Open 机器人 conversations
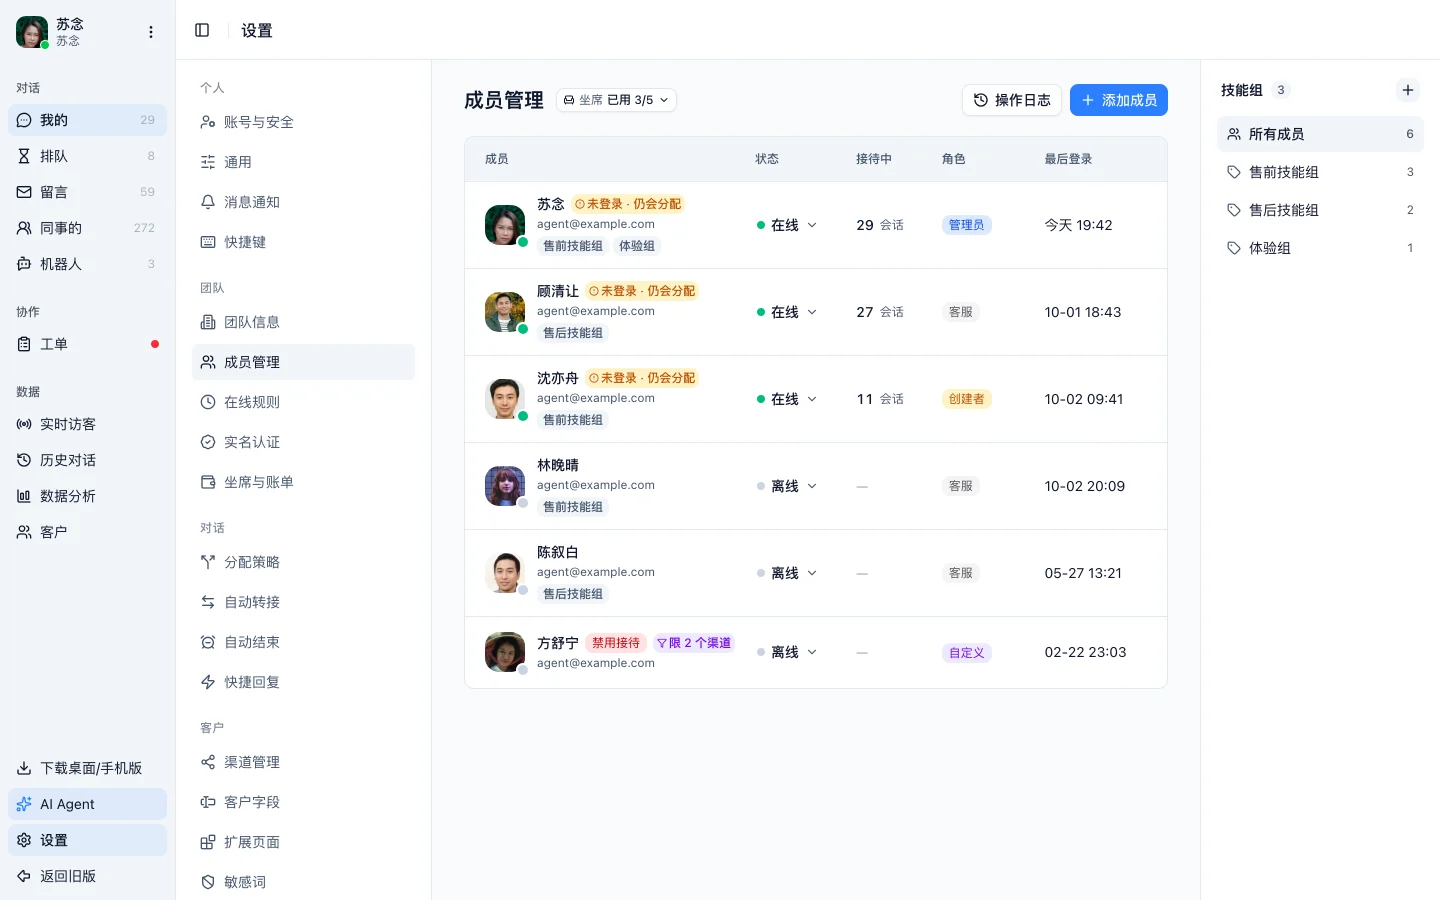Image resolution: width=1440 pixels, height=900 pixels. pos(87,264)
